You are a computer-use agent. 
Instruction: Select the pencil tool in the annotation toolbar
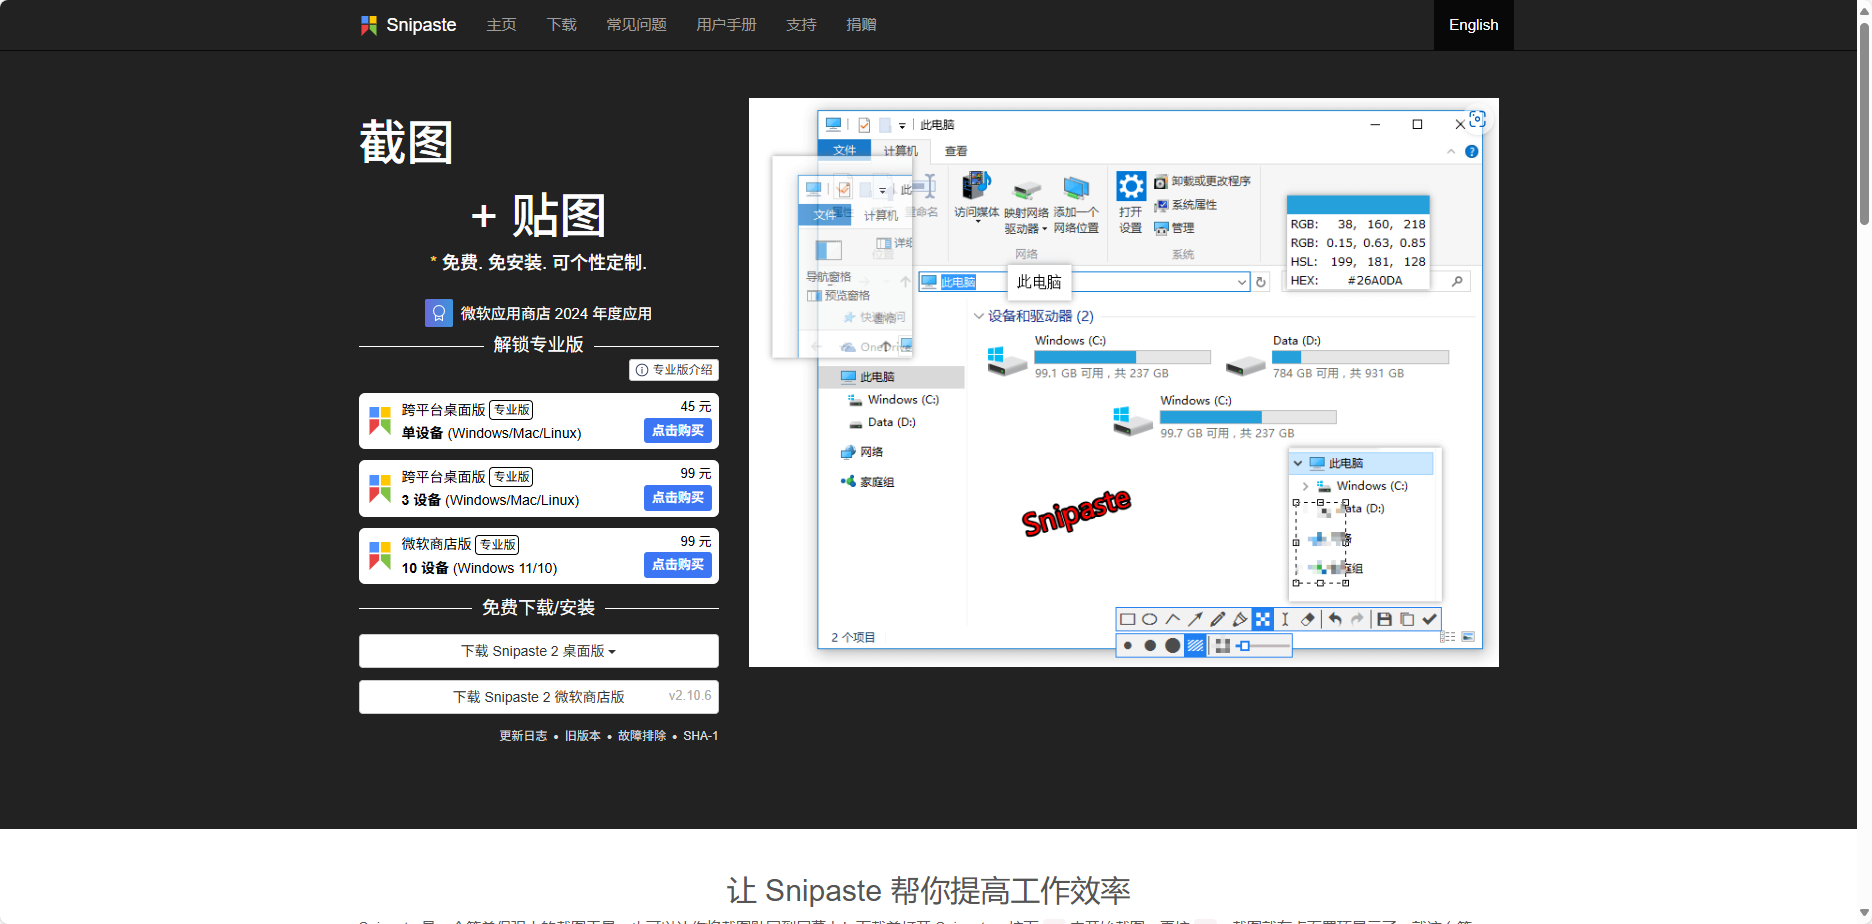click(1217, 619)
